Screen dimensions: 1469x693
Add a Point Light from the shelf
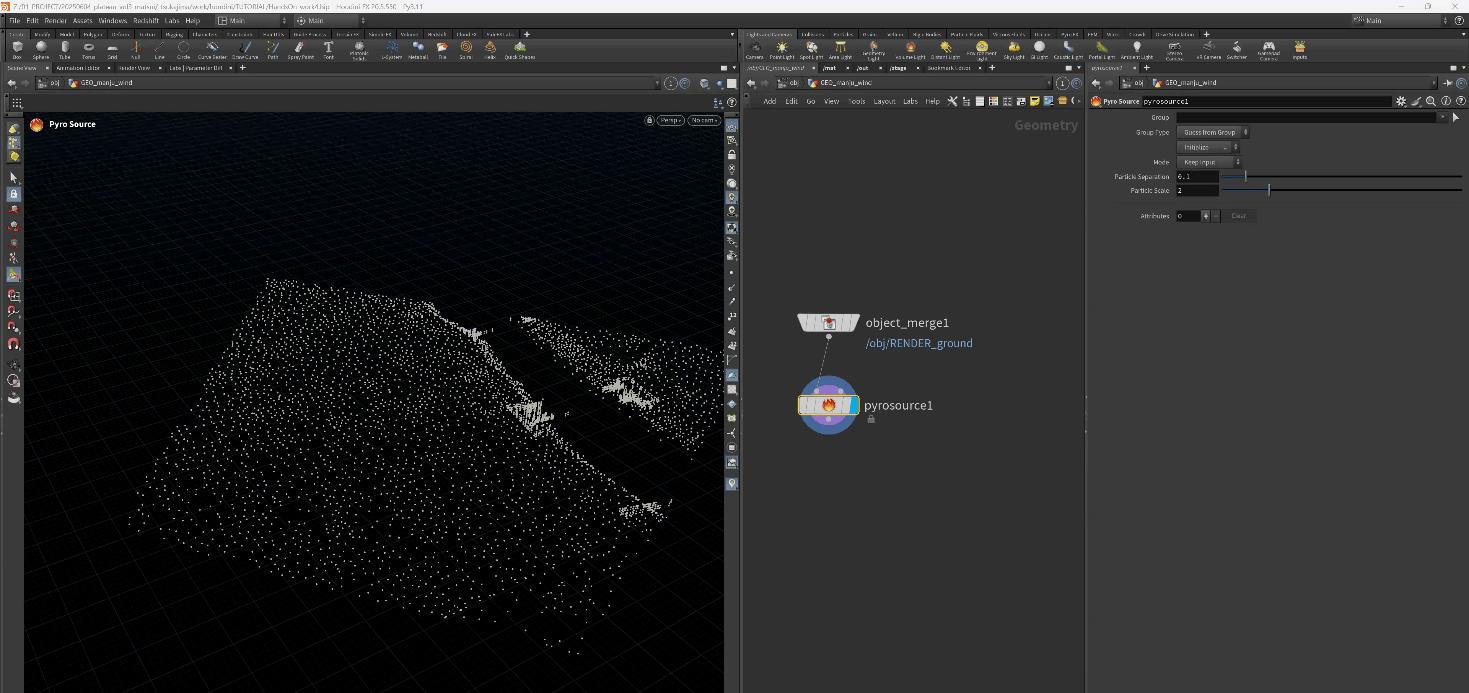[782, 49]
